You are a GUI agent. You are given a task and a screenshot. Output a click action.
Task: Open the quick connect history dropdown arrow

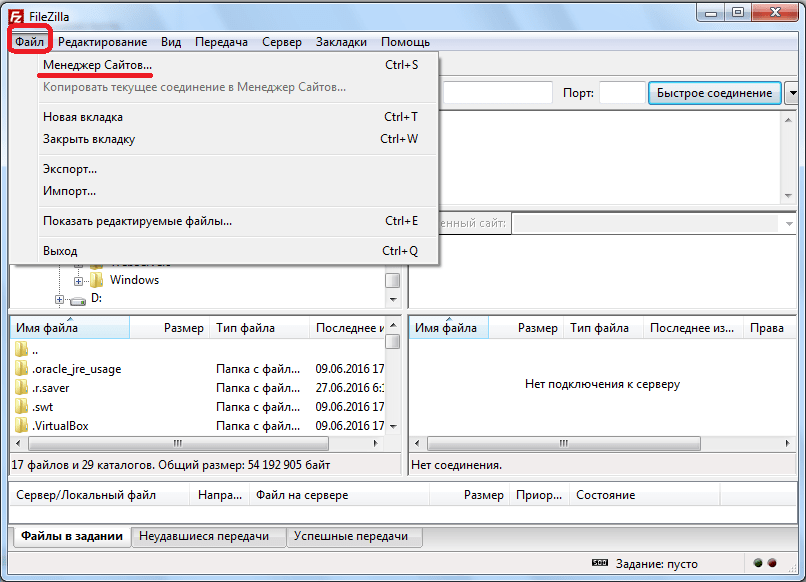792,93
